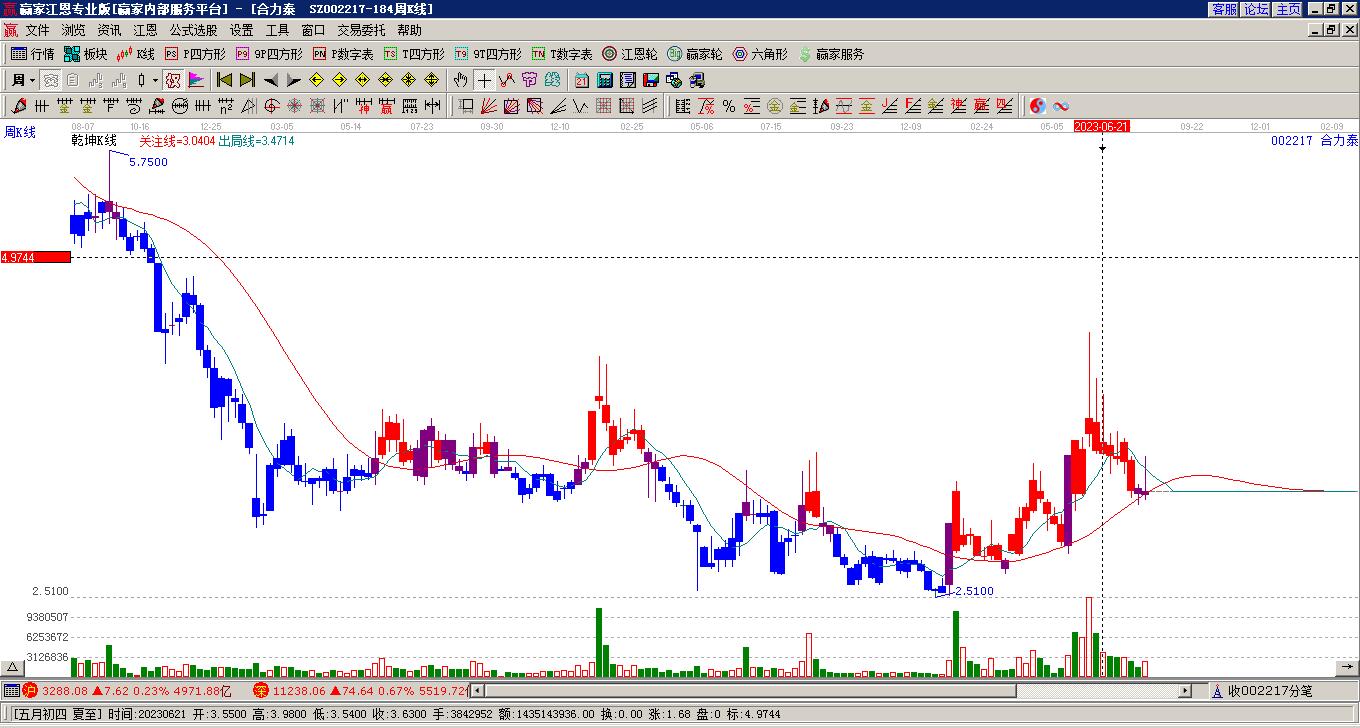Open the 设置 menu

coord(241,30)
